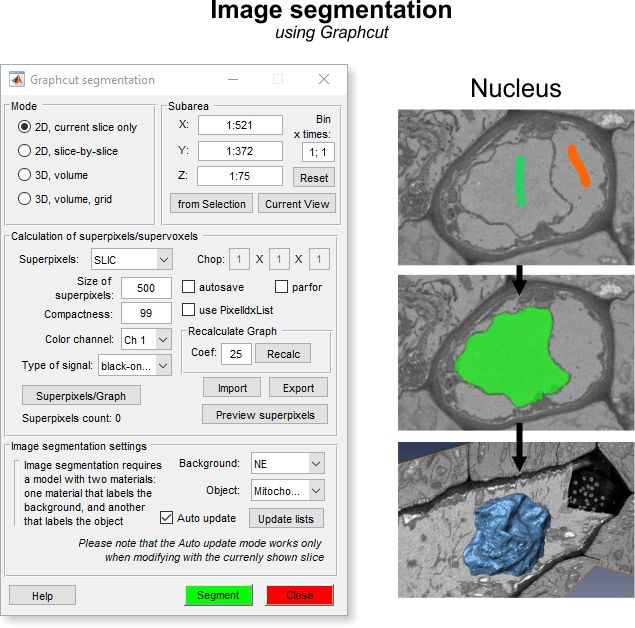Viewport: 635px width, 628px height.
Task: Expand the Color channel dropdown
Action: pos(146,340)
